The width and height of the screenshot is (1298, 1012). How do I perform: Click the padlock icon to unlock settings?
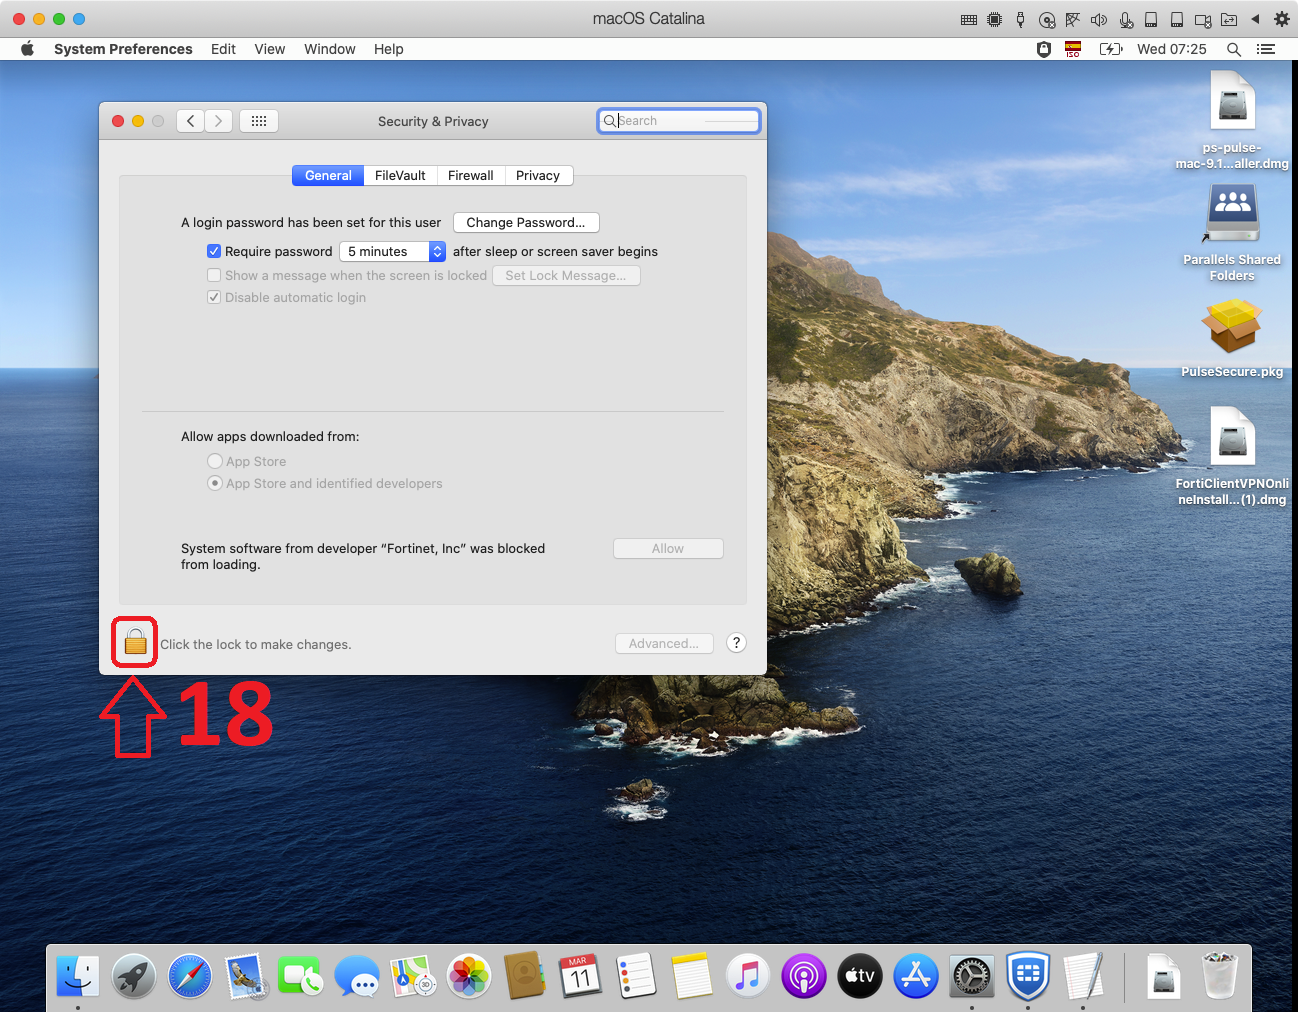(135, 642)
